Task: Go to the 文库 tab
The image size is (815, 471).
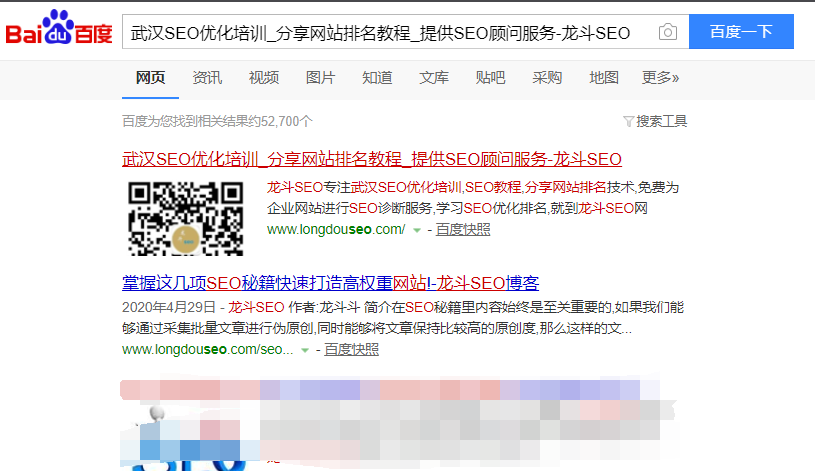Action: point(433,78)
